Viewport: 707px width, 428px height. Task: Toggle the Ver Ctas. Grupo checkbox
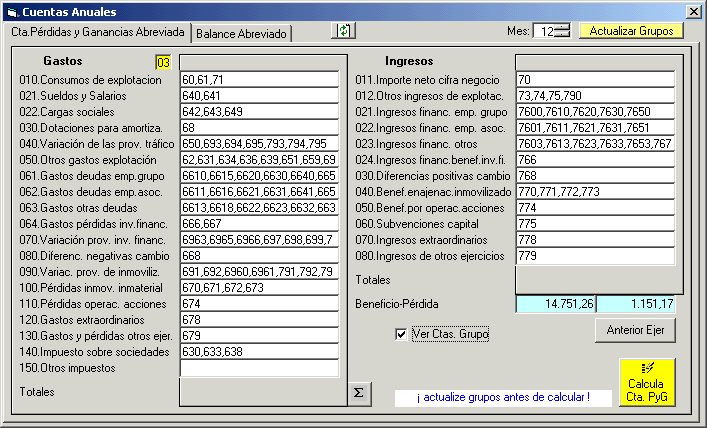(x=402, y=333)
